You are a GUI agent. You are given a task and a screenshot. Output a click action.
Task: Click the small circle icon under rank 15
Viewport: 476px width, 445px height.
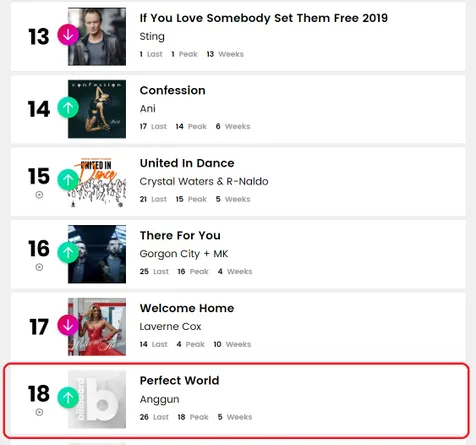pos(39,195)
